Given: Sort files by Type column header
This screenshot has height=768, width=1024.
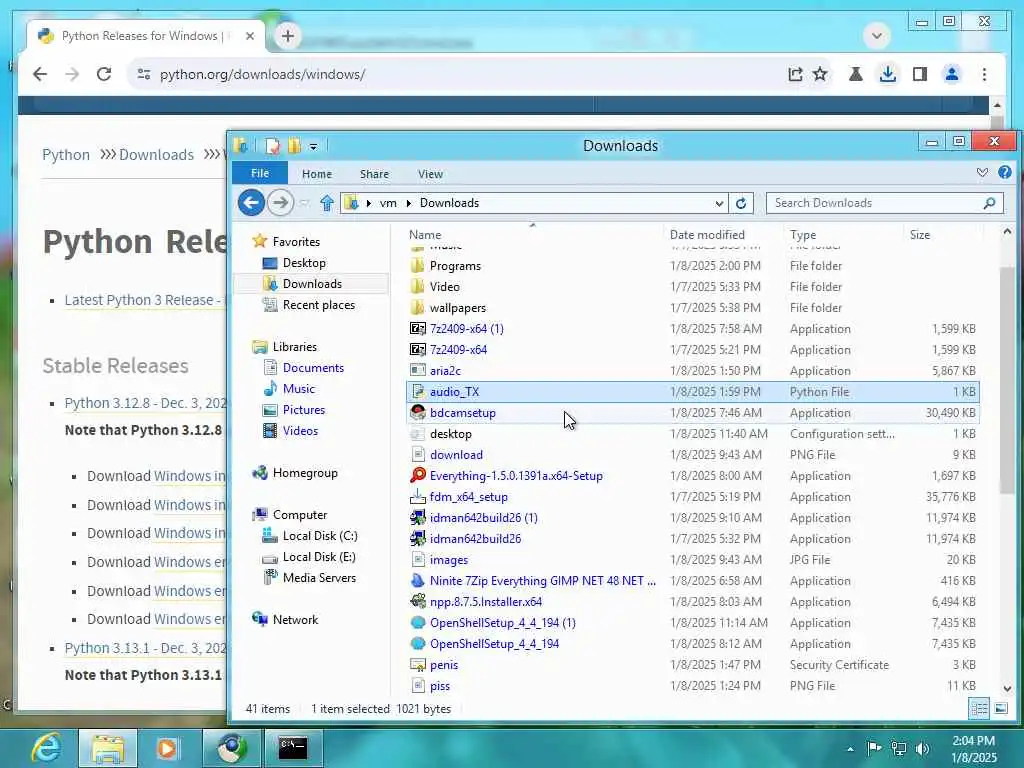Looking at the screenshot, I should pos(803,234).
